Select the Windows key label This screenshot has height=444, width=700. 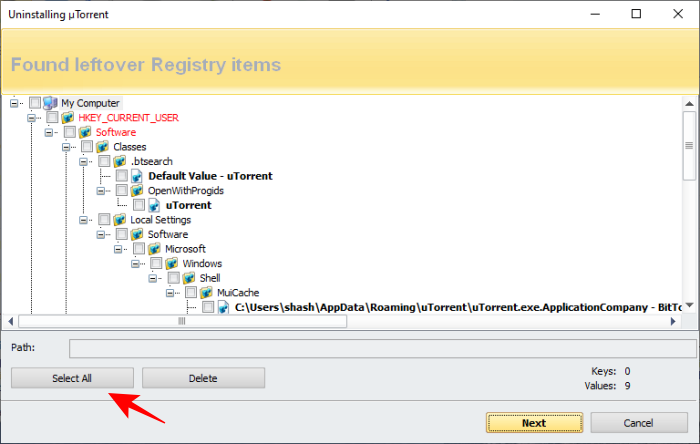point(202,264)
